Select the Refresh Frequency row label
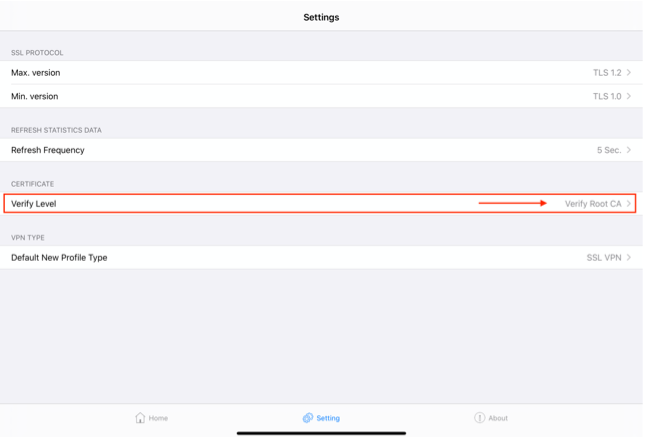Image resolution: width=647 pixels, height=437 pixels. [48, 150]
